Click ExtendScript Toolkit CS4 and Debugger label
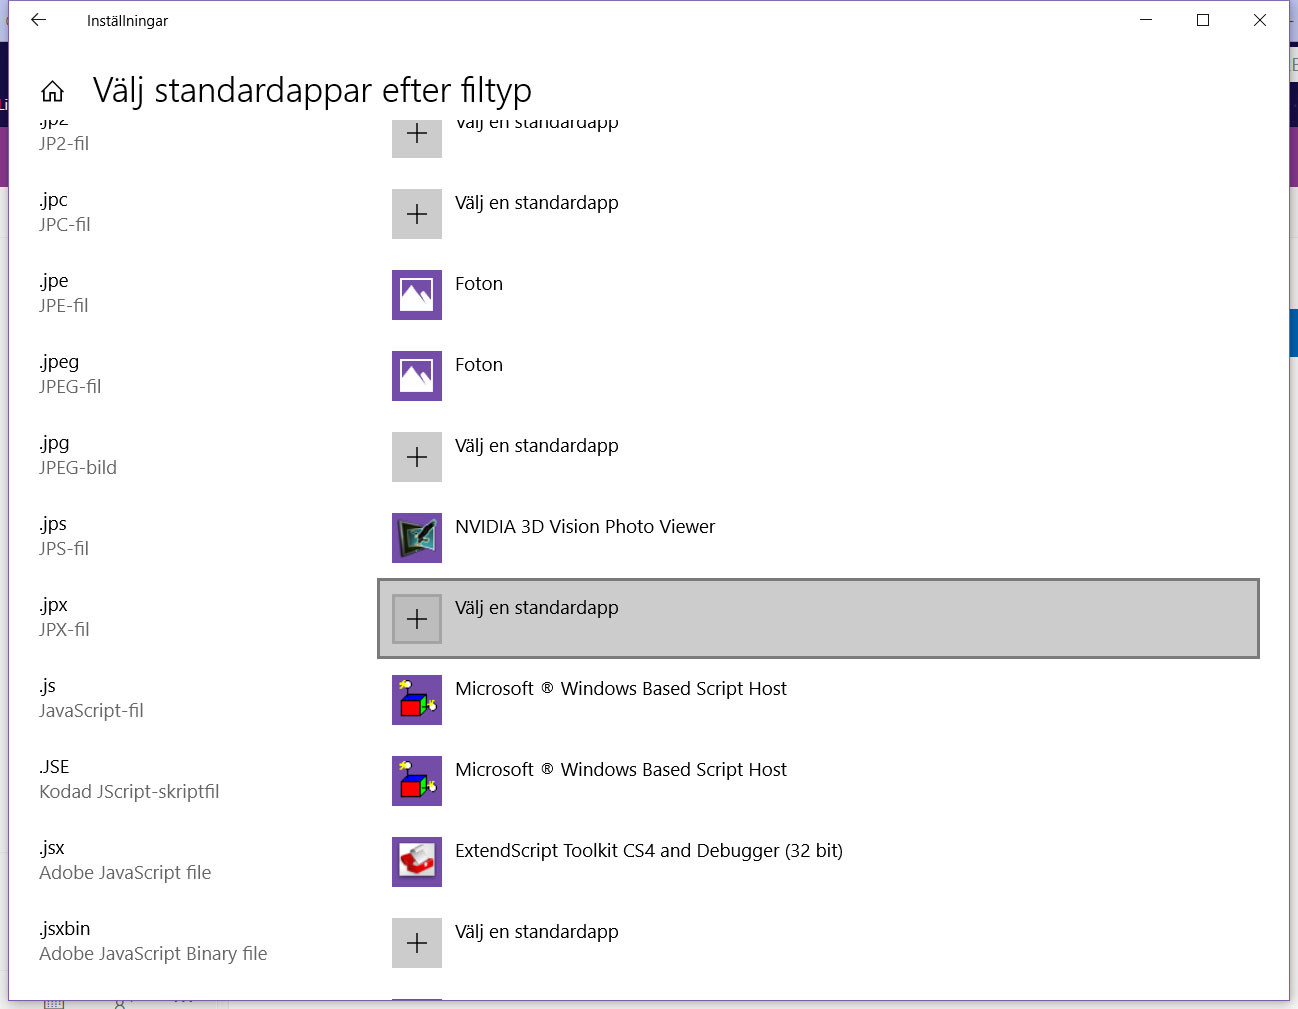1298x1009 pixels. [x=649, y=851]
